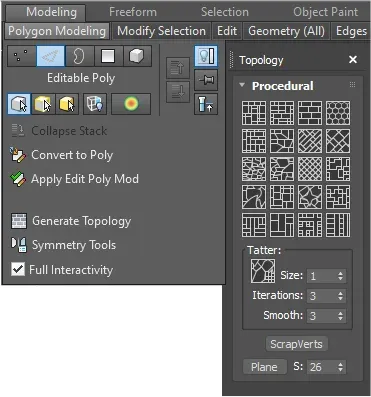Click the Tatter Size value field
This screenshot has width=371, height=397.
[322, 276]
